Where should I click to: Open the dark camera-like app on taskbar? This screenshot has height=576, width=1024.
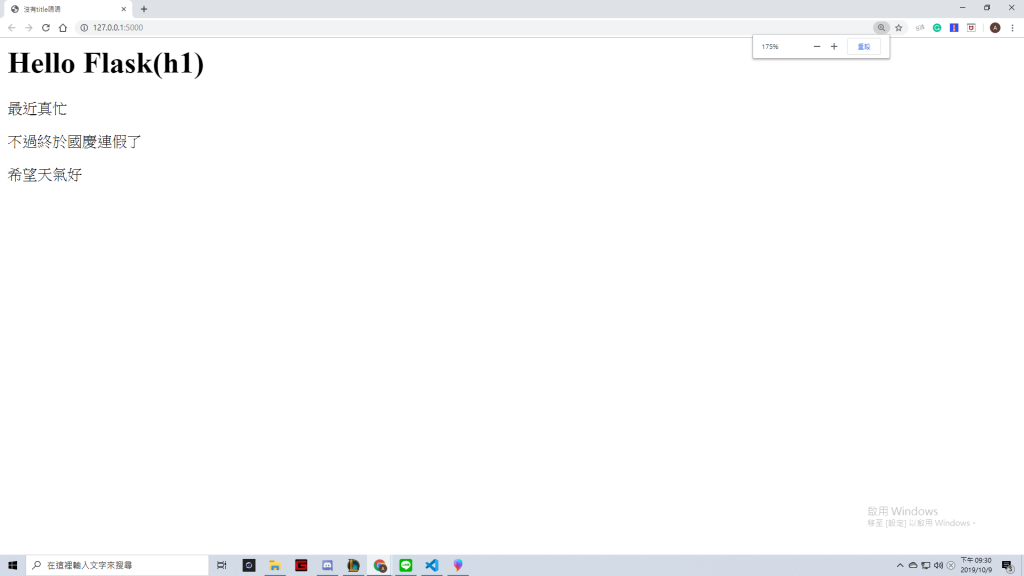(x=249, y=565)
